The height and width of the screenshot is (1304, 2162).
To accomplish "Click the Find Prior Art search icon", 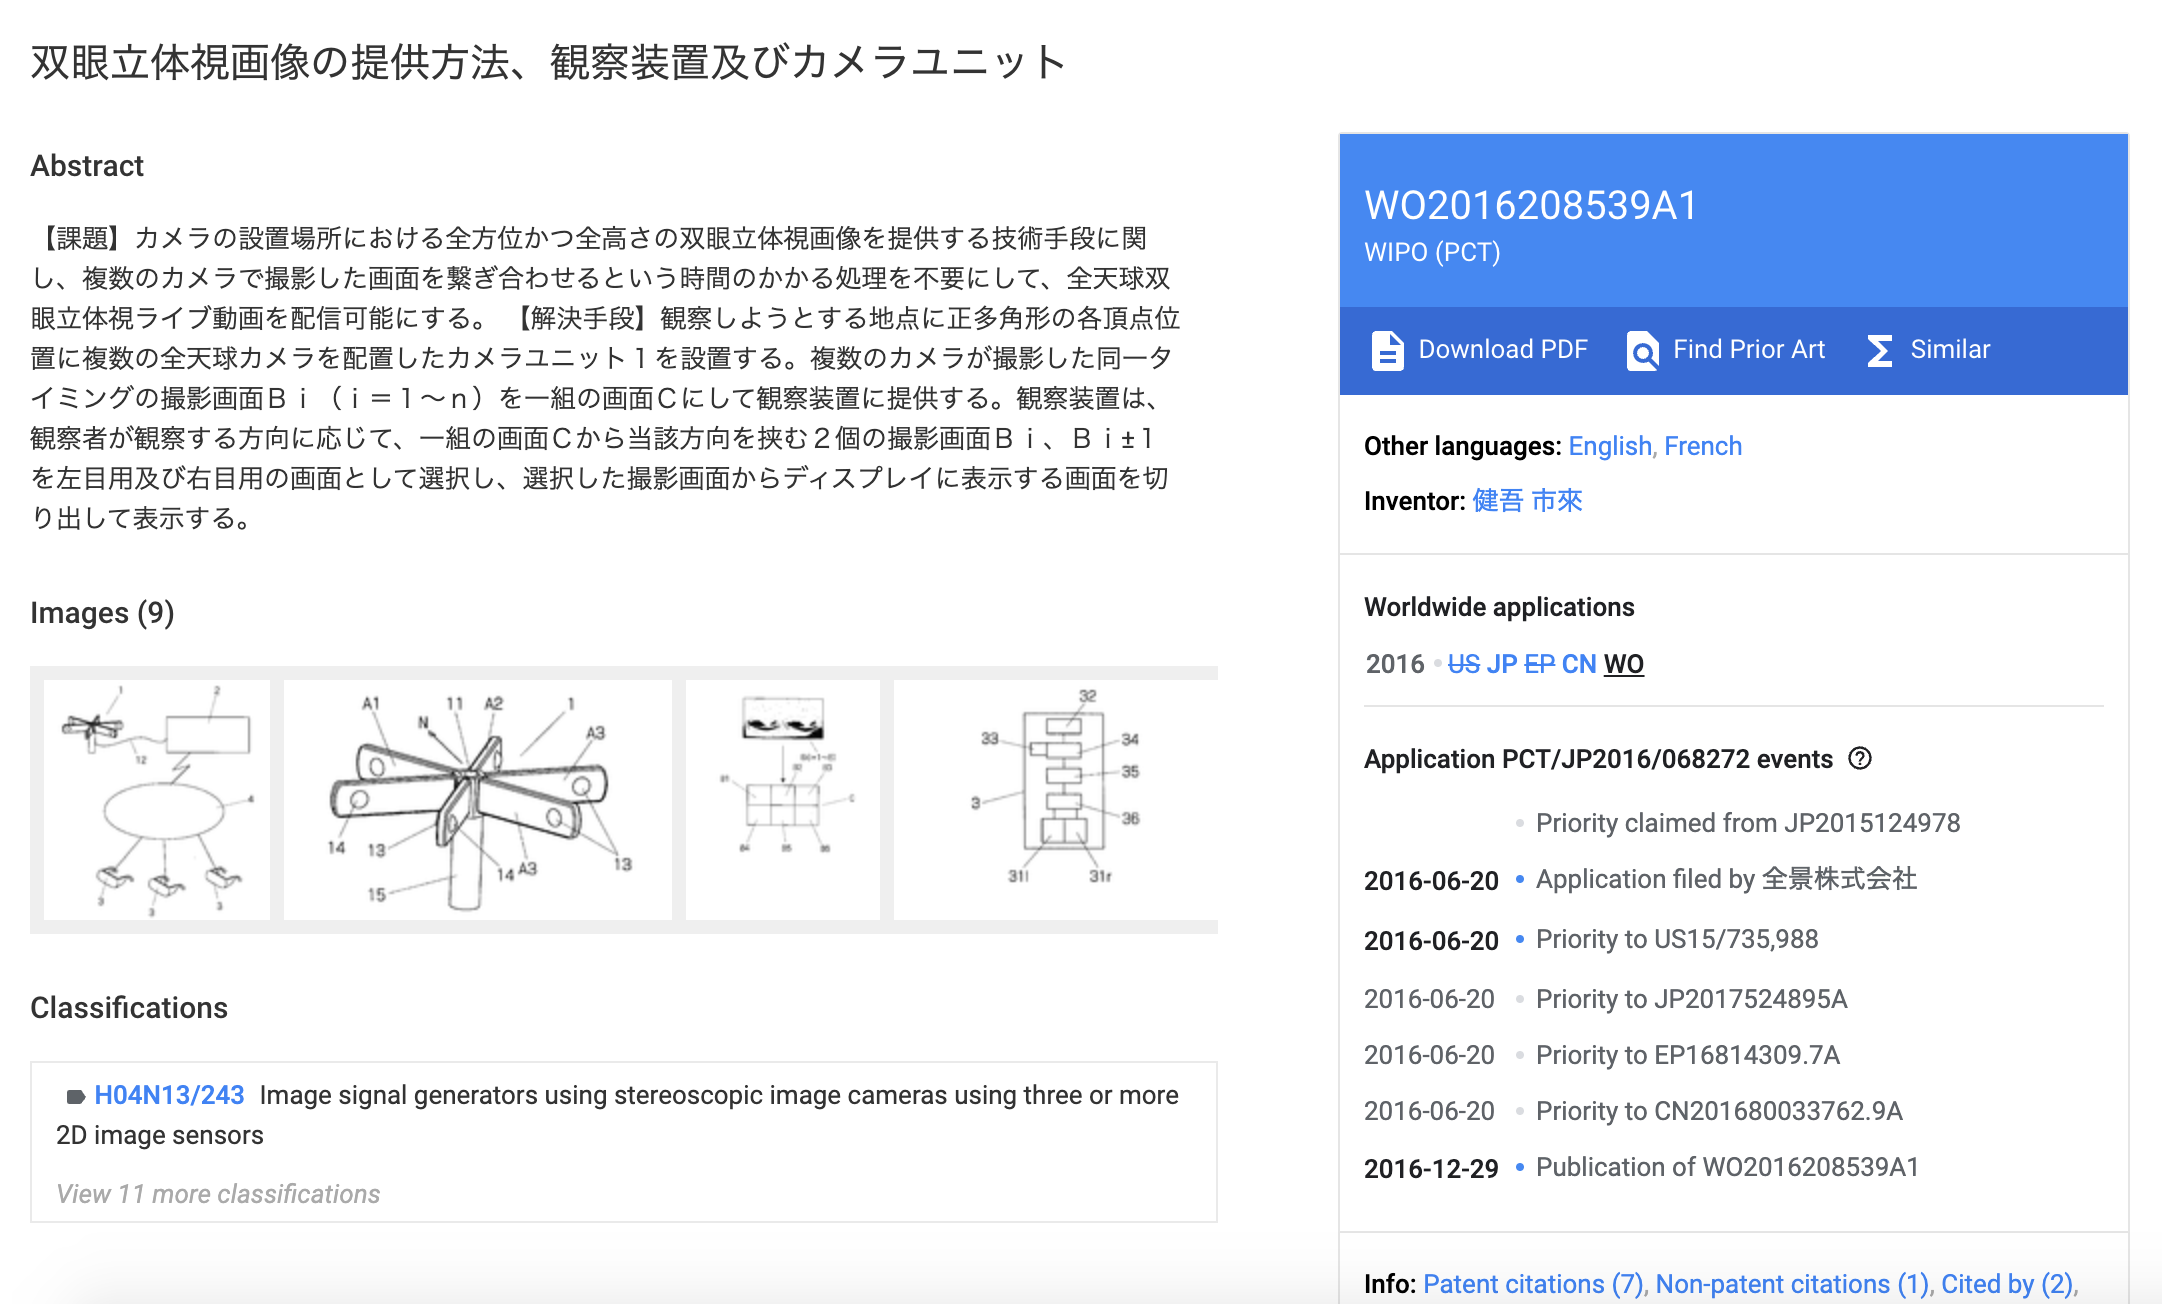I will (x=1642, y=350).
